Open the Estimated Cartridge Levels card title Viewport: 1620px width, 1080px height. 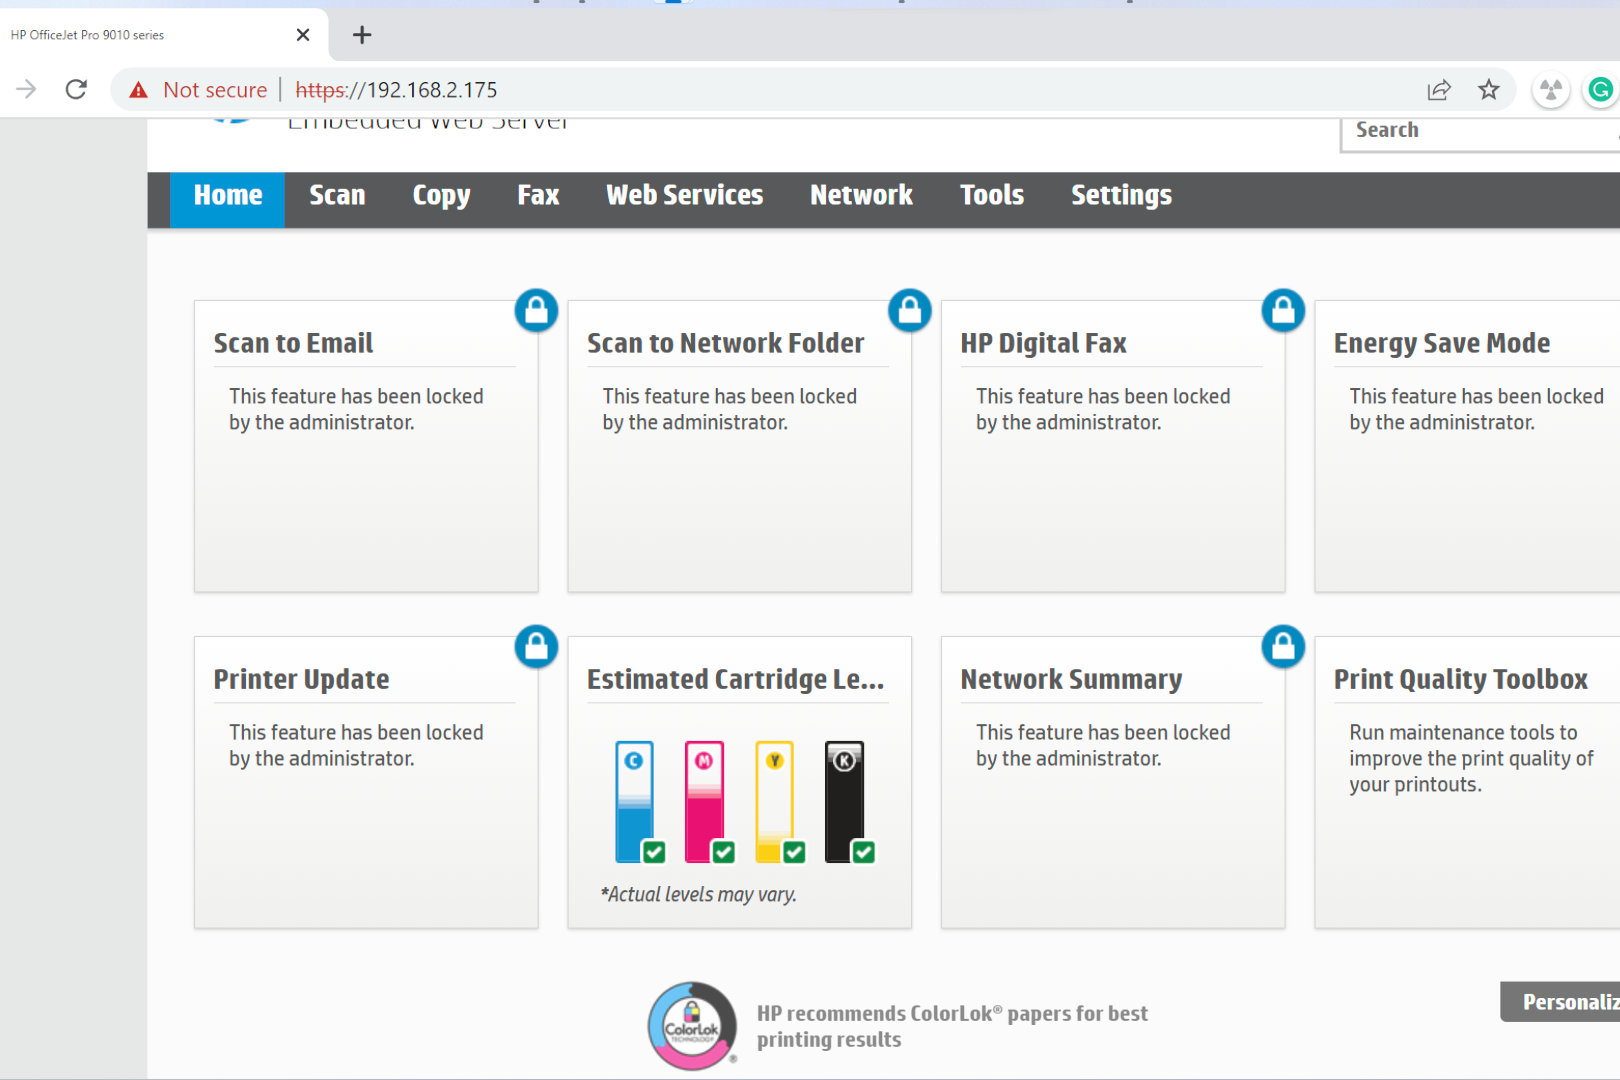(735, 680)
